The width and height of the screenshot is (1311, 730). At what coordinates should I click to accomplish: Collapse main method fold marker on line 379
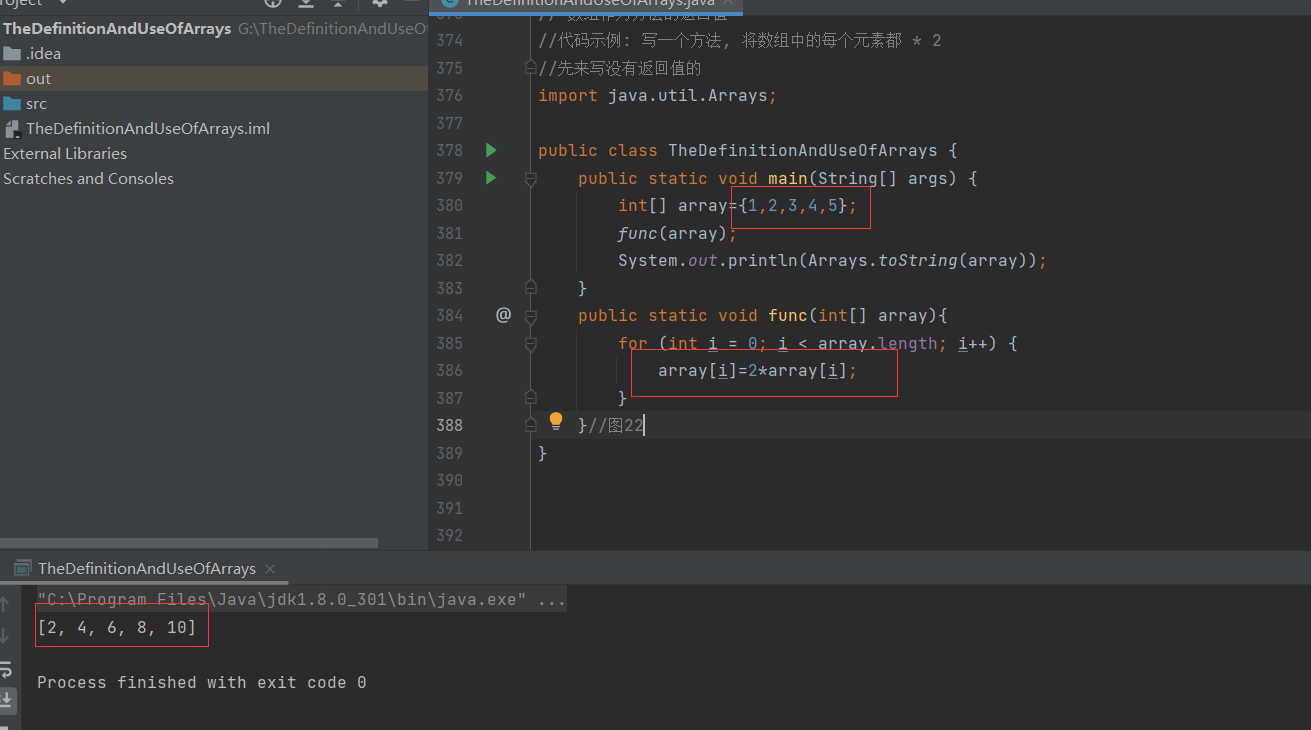click(531, 178)
